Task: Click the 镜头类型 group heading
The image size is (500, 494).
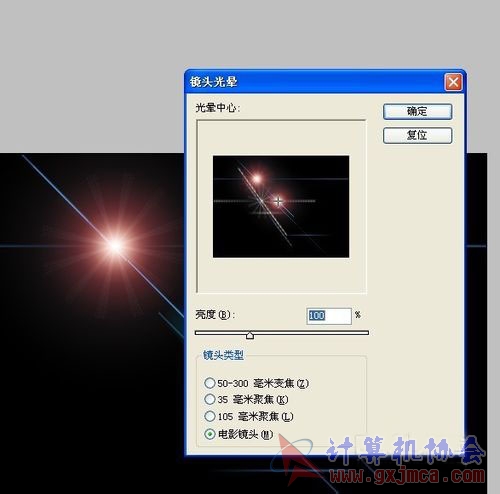Action: (x=223, y=355)
